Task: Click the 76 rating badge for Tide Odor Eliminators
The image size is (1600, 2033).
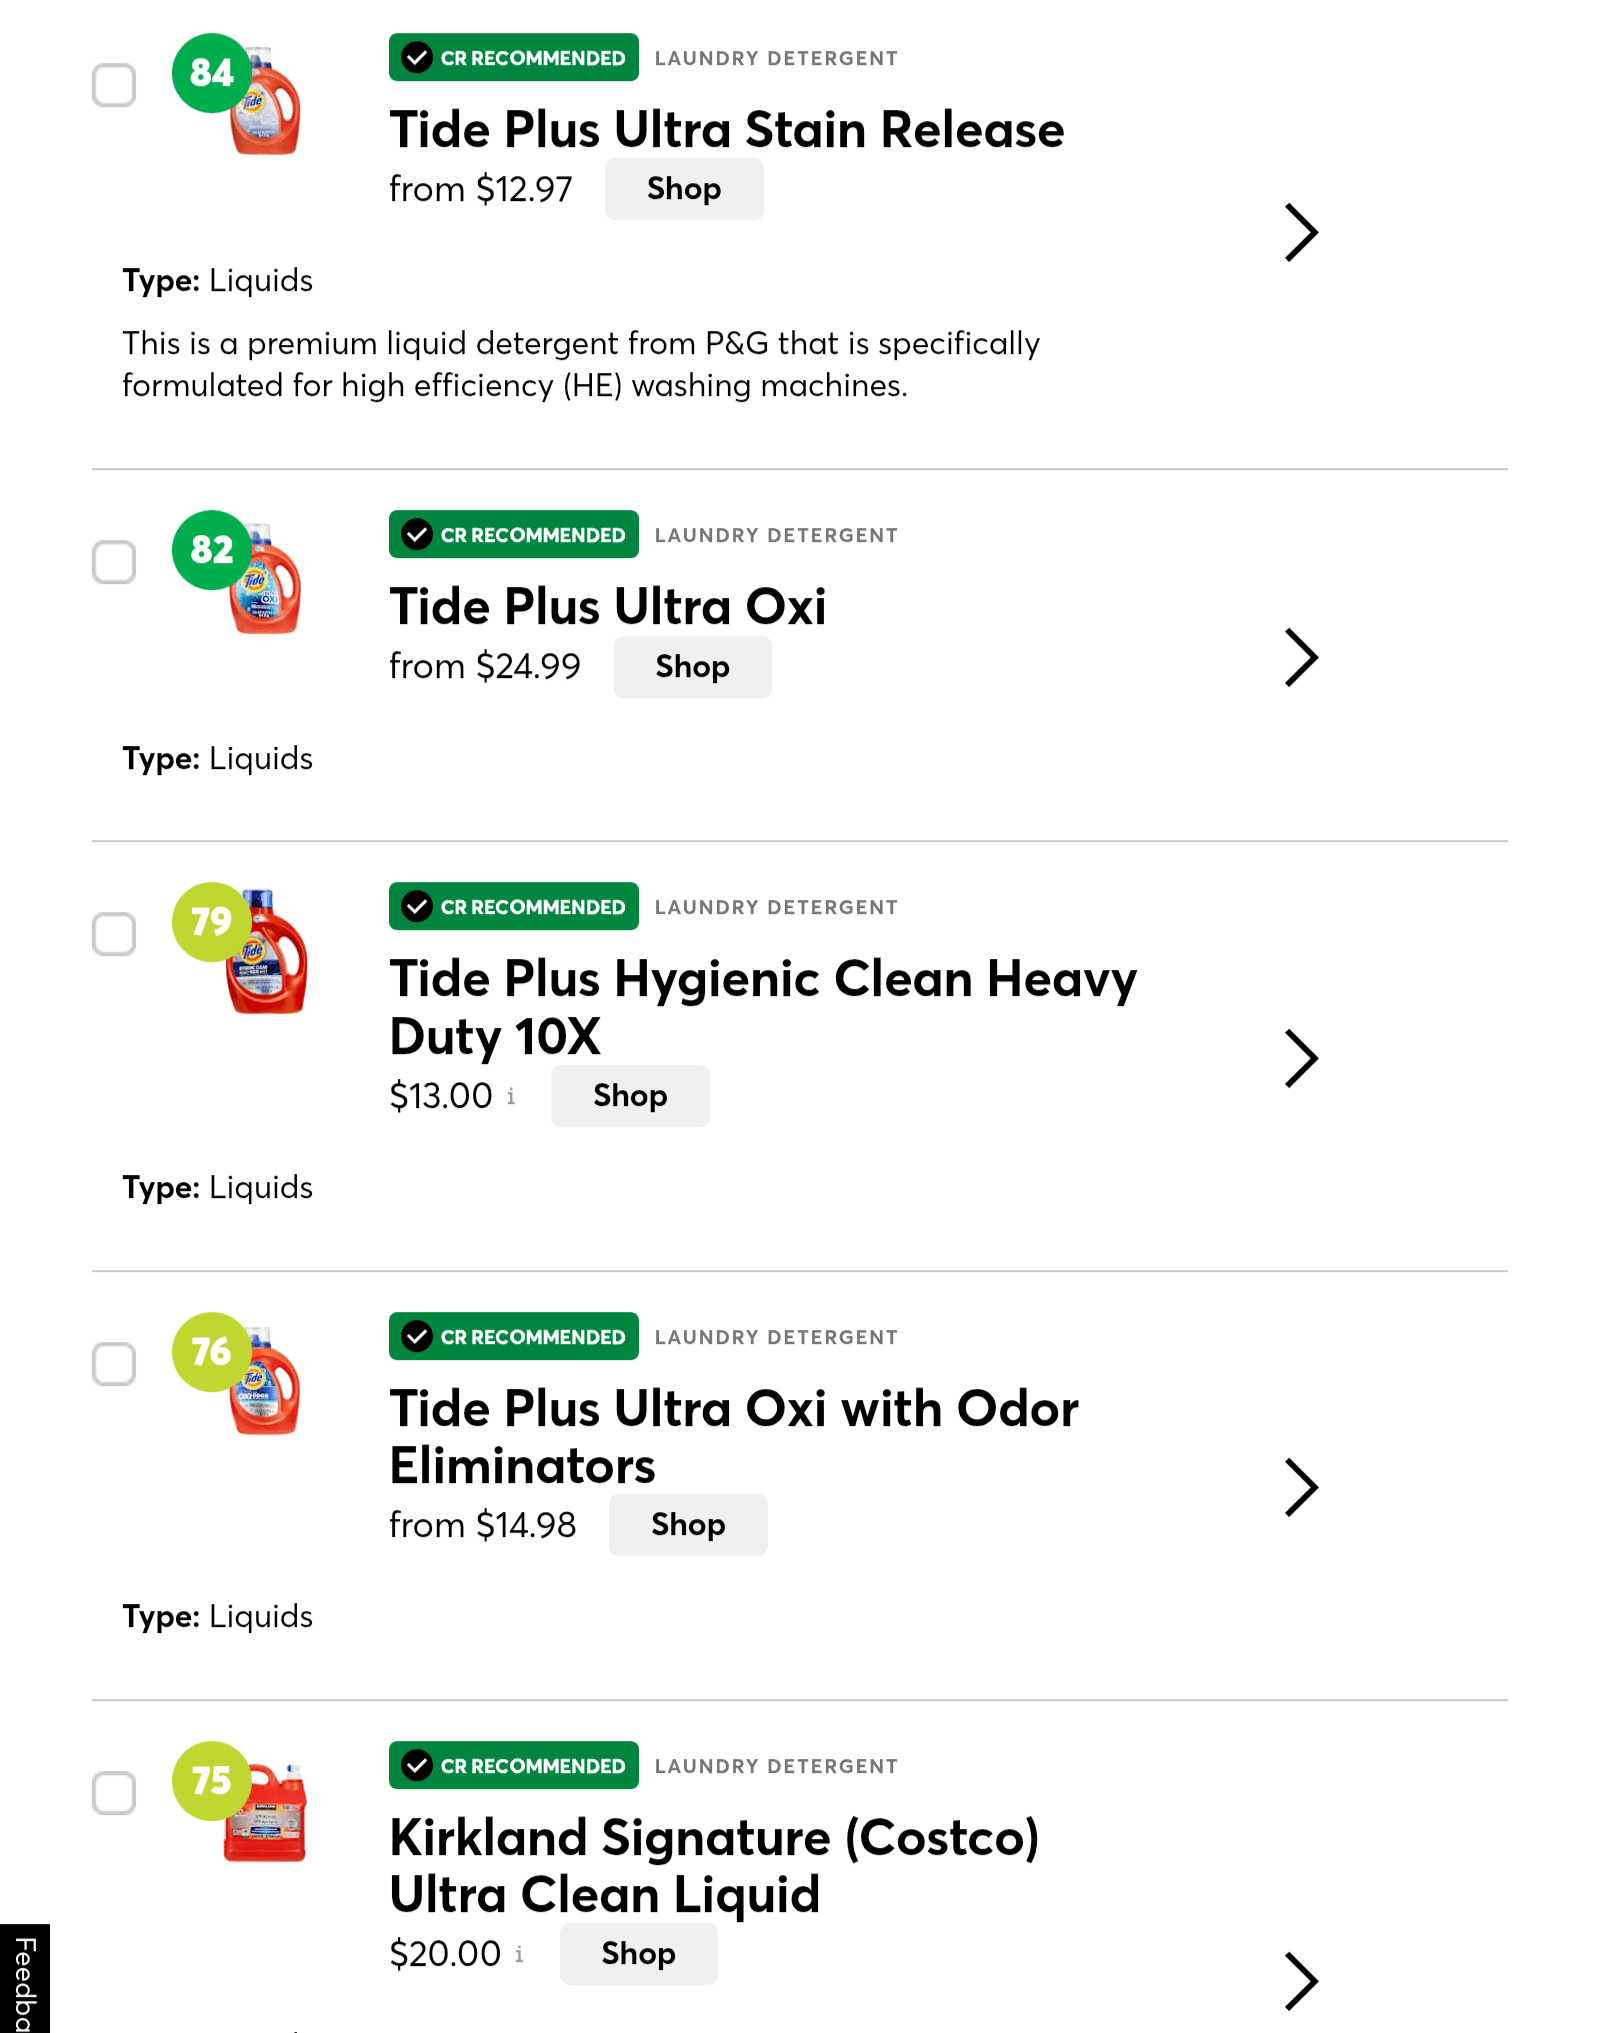Action: click(x=211, y=1352)
